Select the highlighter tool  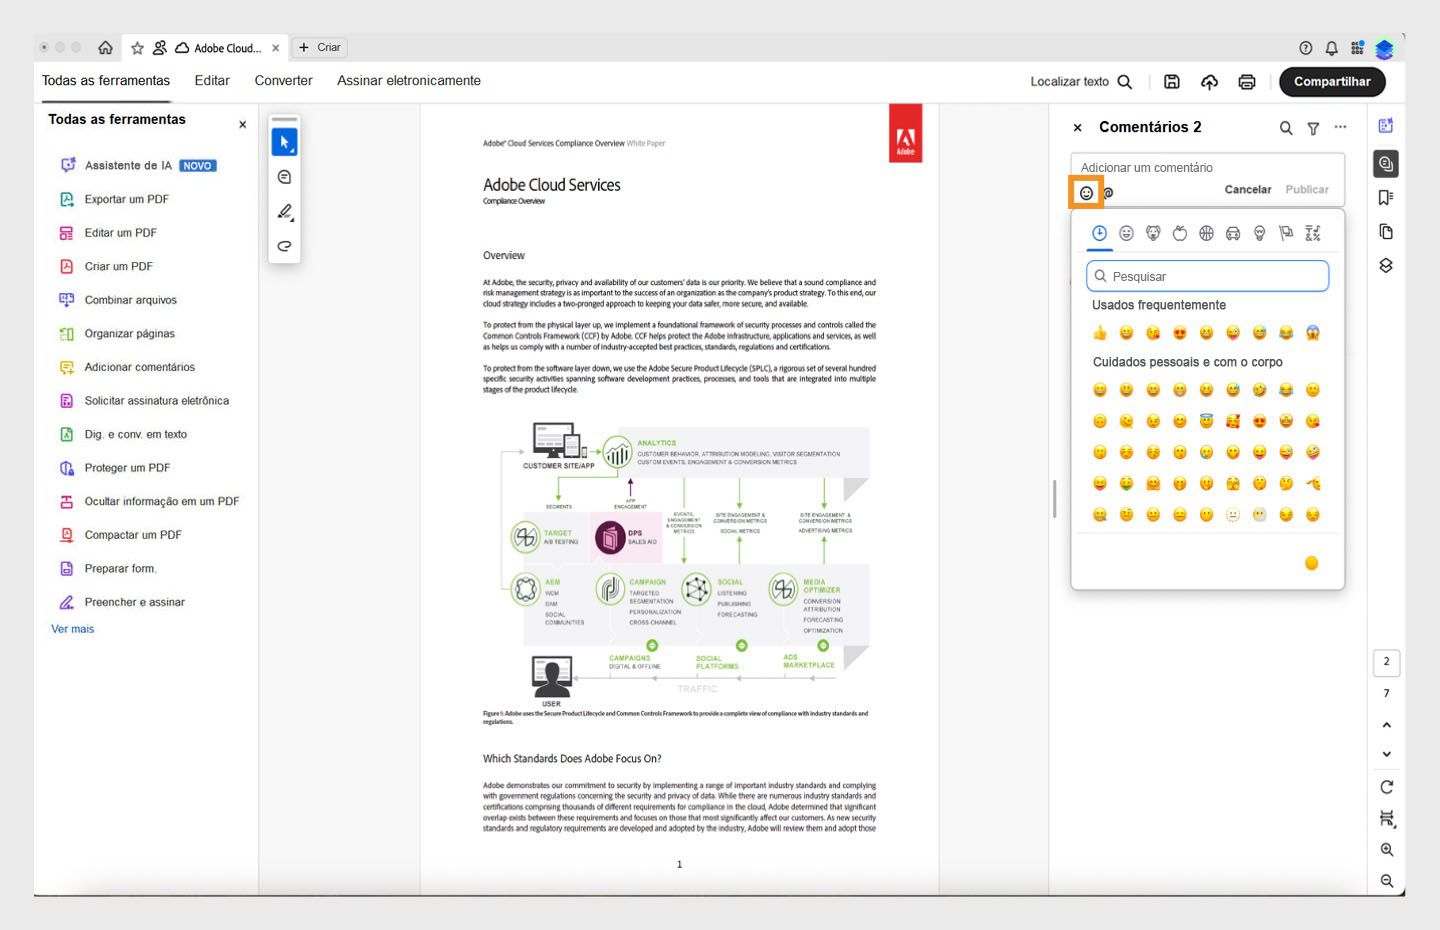coord(284,211)
